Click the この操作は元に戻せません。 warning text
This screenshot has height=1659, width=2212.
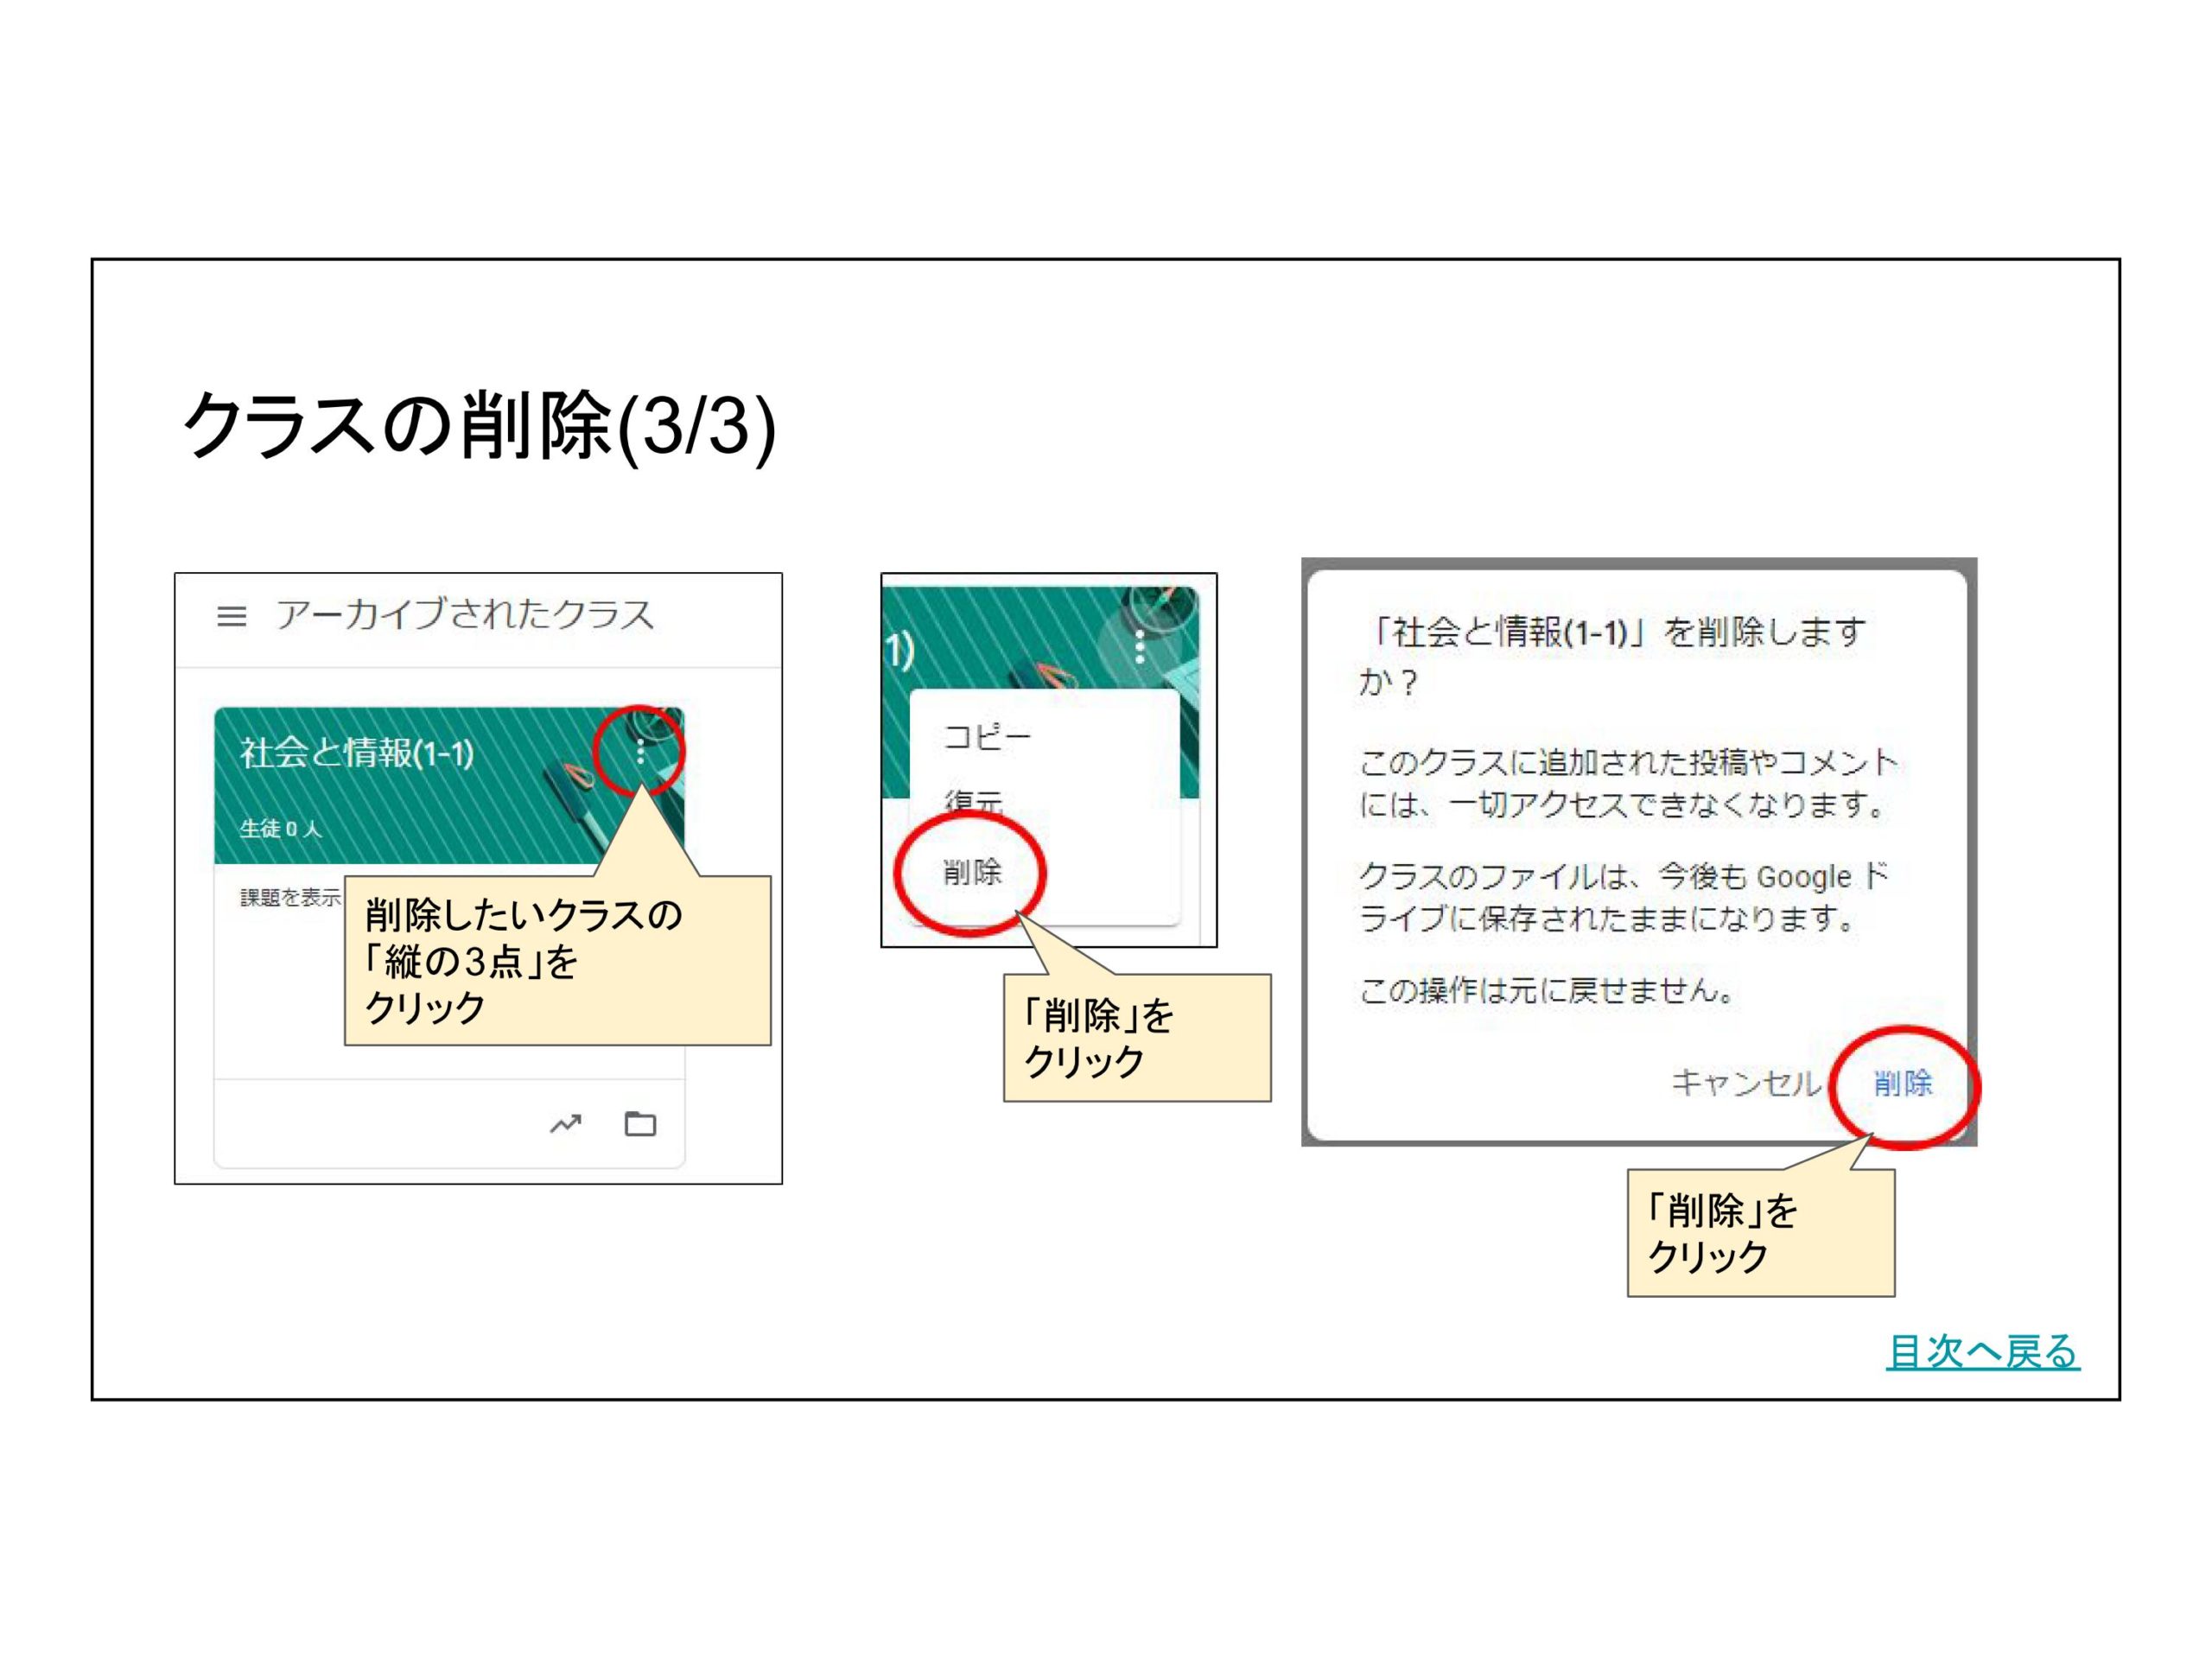(1547, 990)
